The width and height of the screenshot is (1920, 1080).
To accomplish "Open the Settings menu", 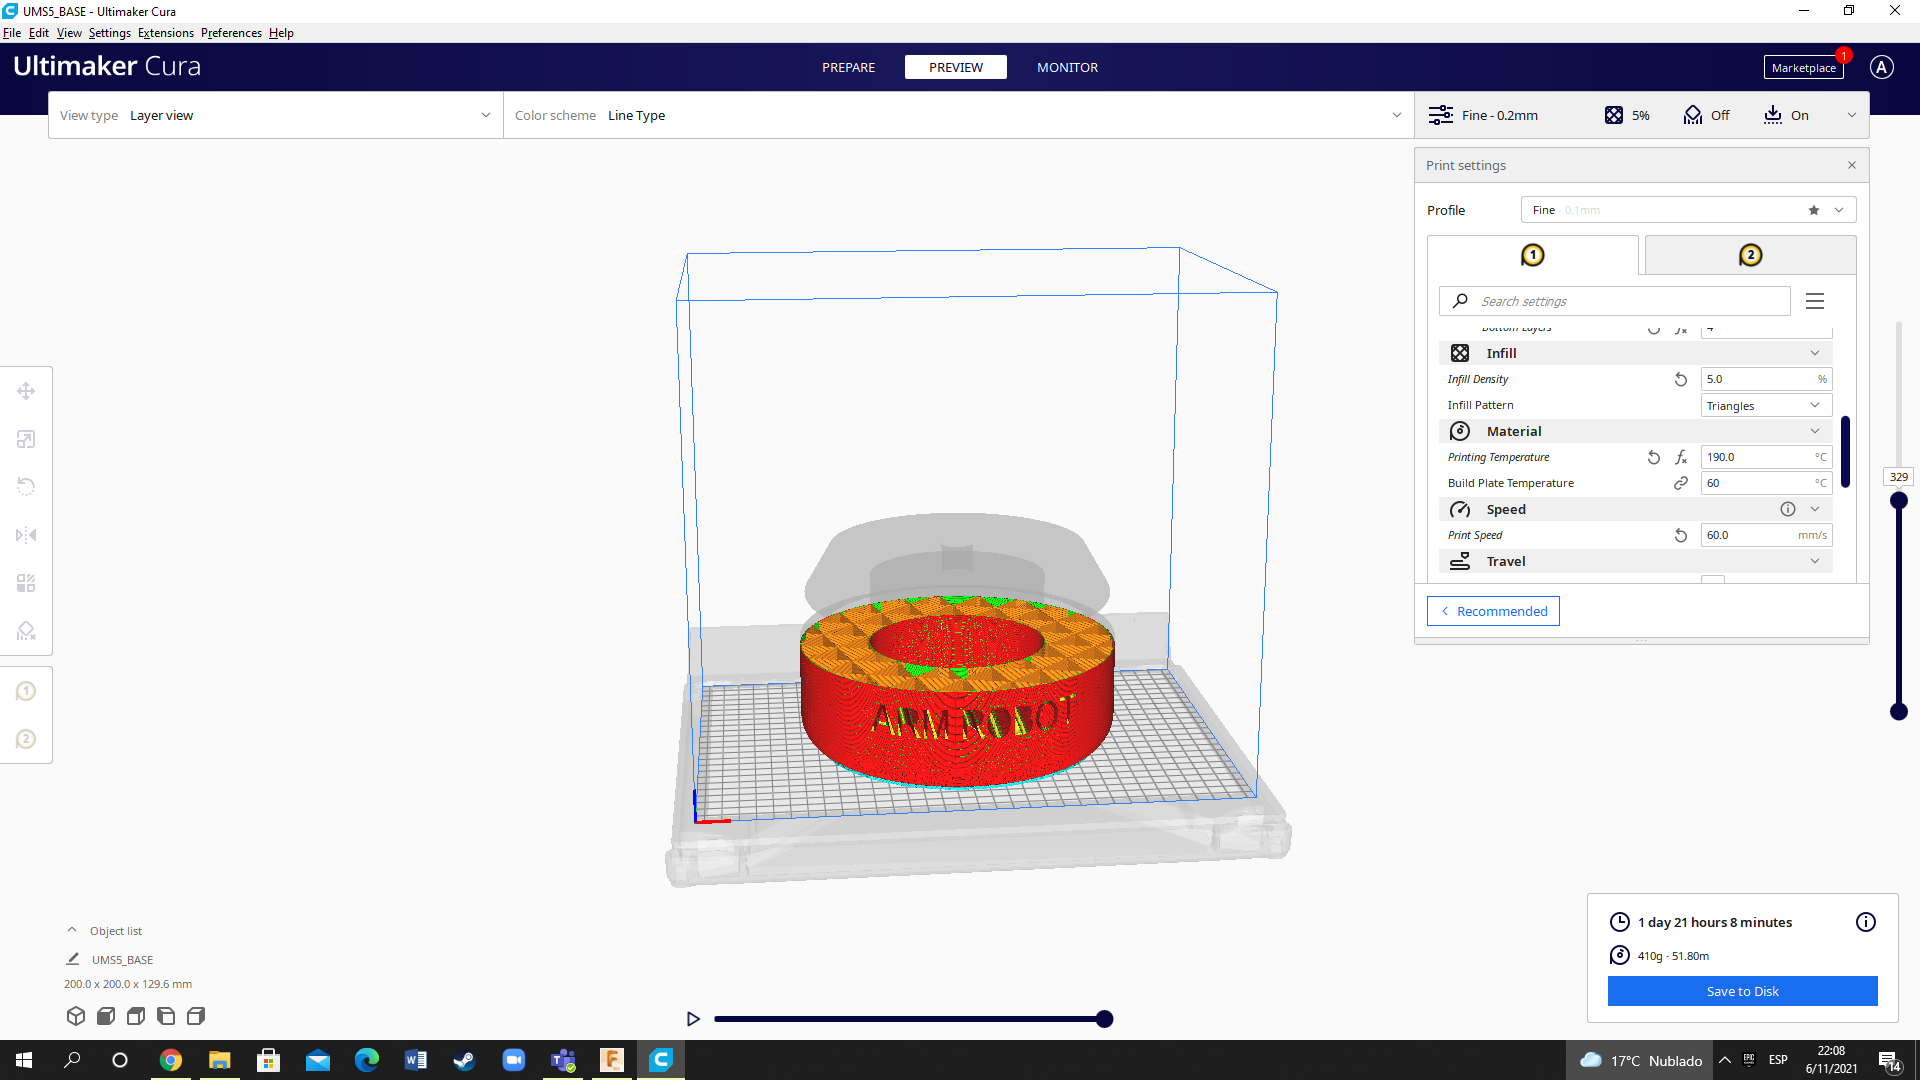I will coord(110,33).
